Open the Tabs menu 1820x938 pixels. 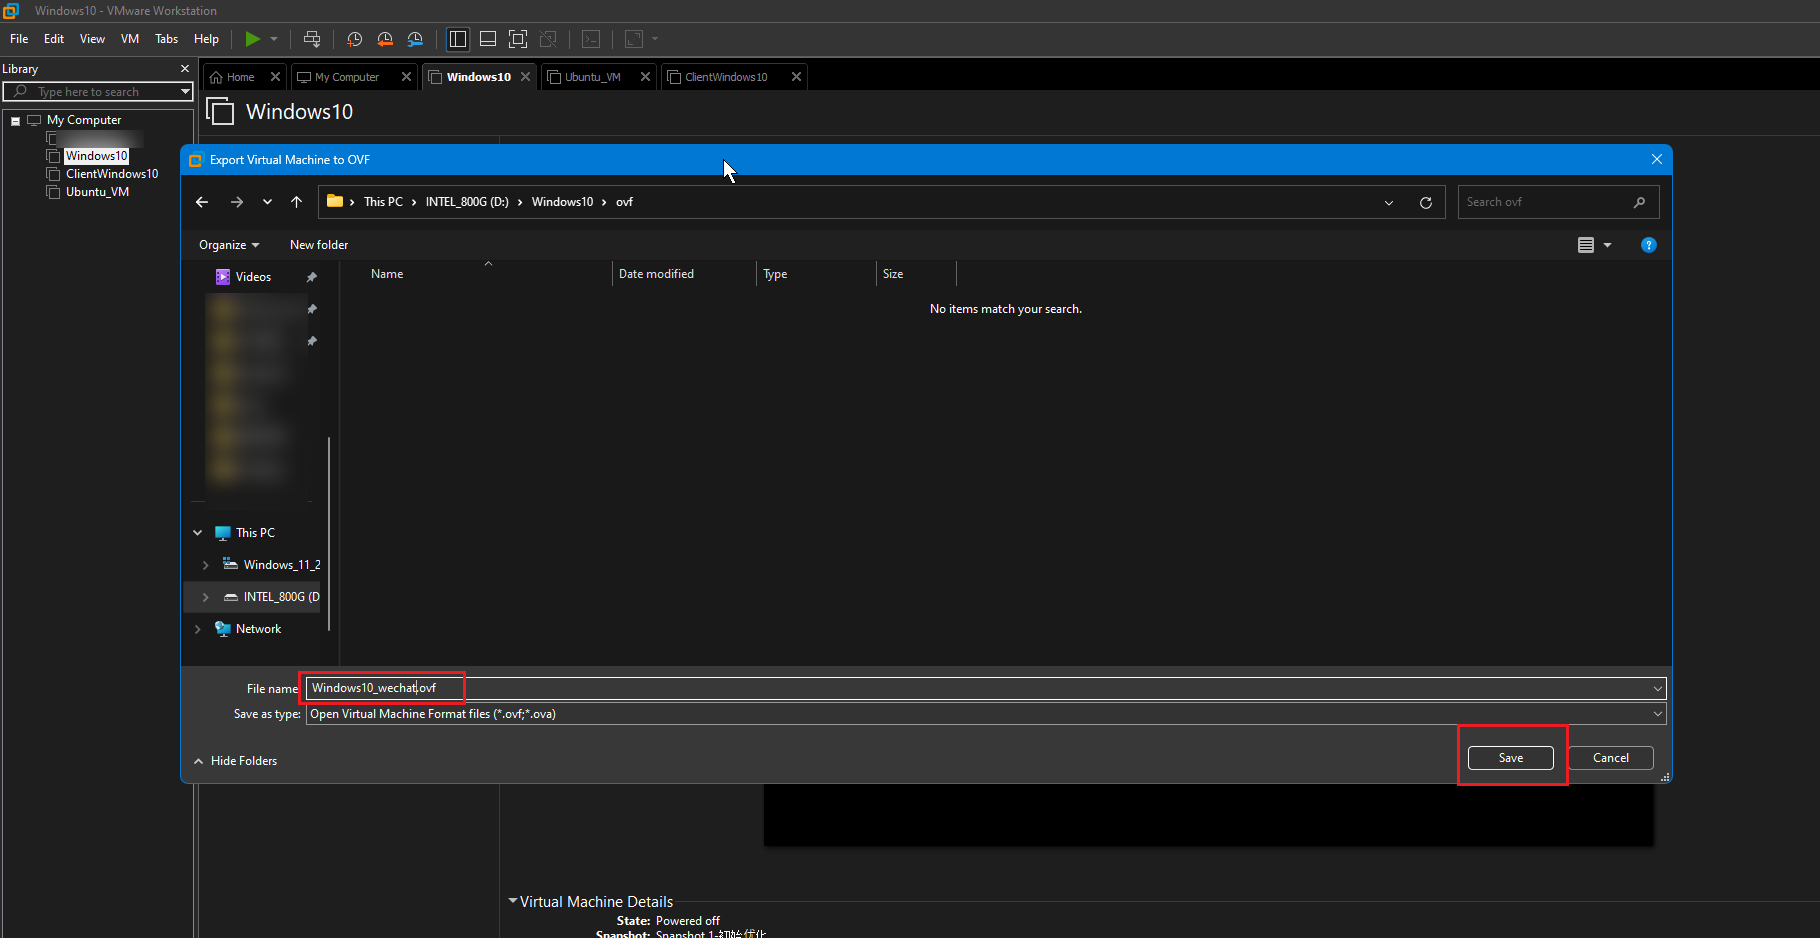[167, 39]
